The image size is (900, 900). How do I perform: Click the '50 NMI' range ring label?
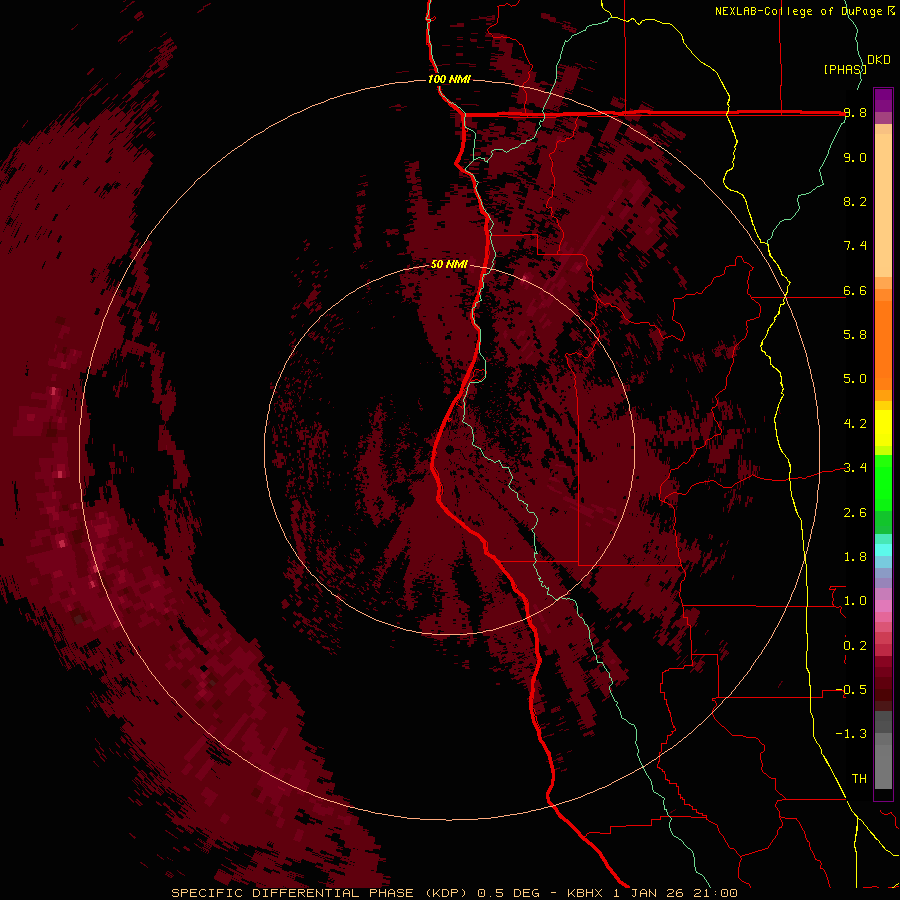[x=449, y=264]
